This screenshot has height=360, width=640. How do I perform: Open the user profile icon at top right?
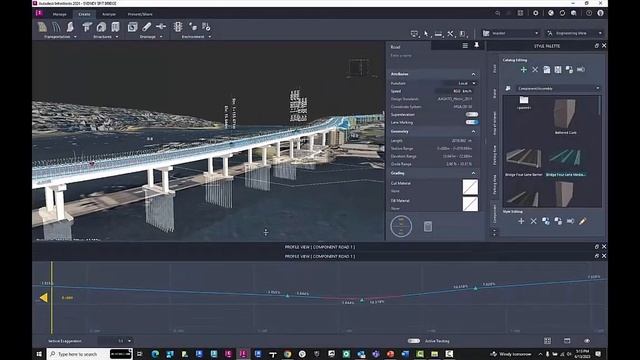(600, 13)
